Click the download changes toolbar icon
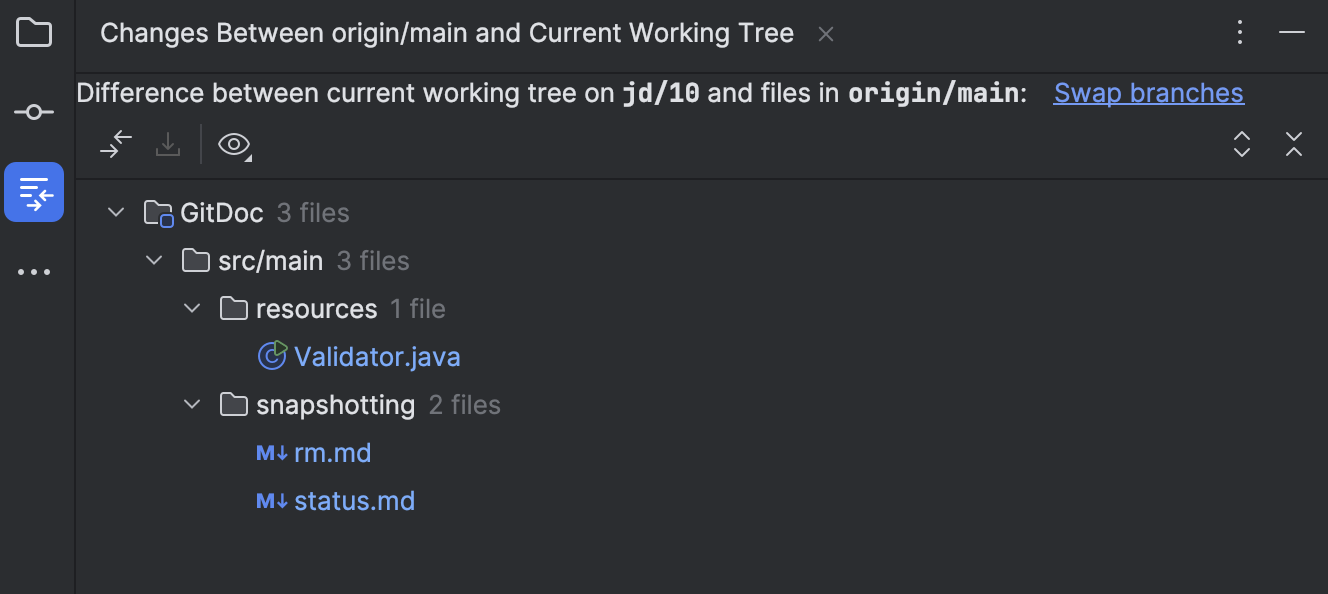Image resolution: width=1328 pixels, height=594 pixels. coord(167,144)
